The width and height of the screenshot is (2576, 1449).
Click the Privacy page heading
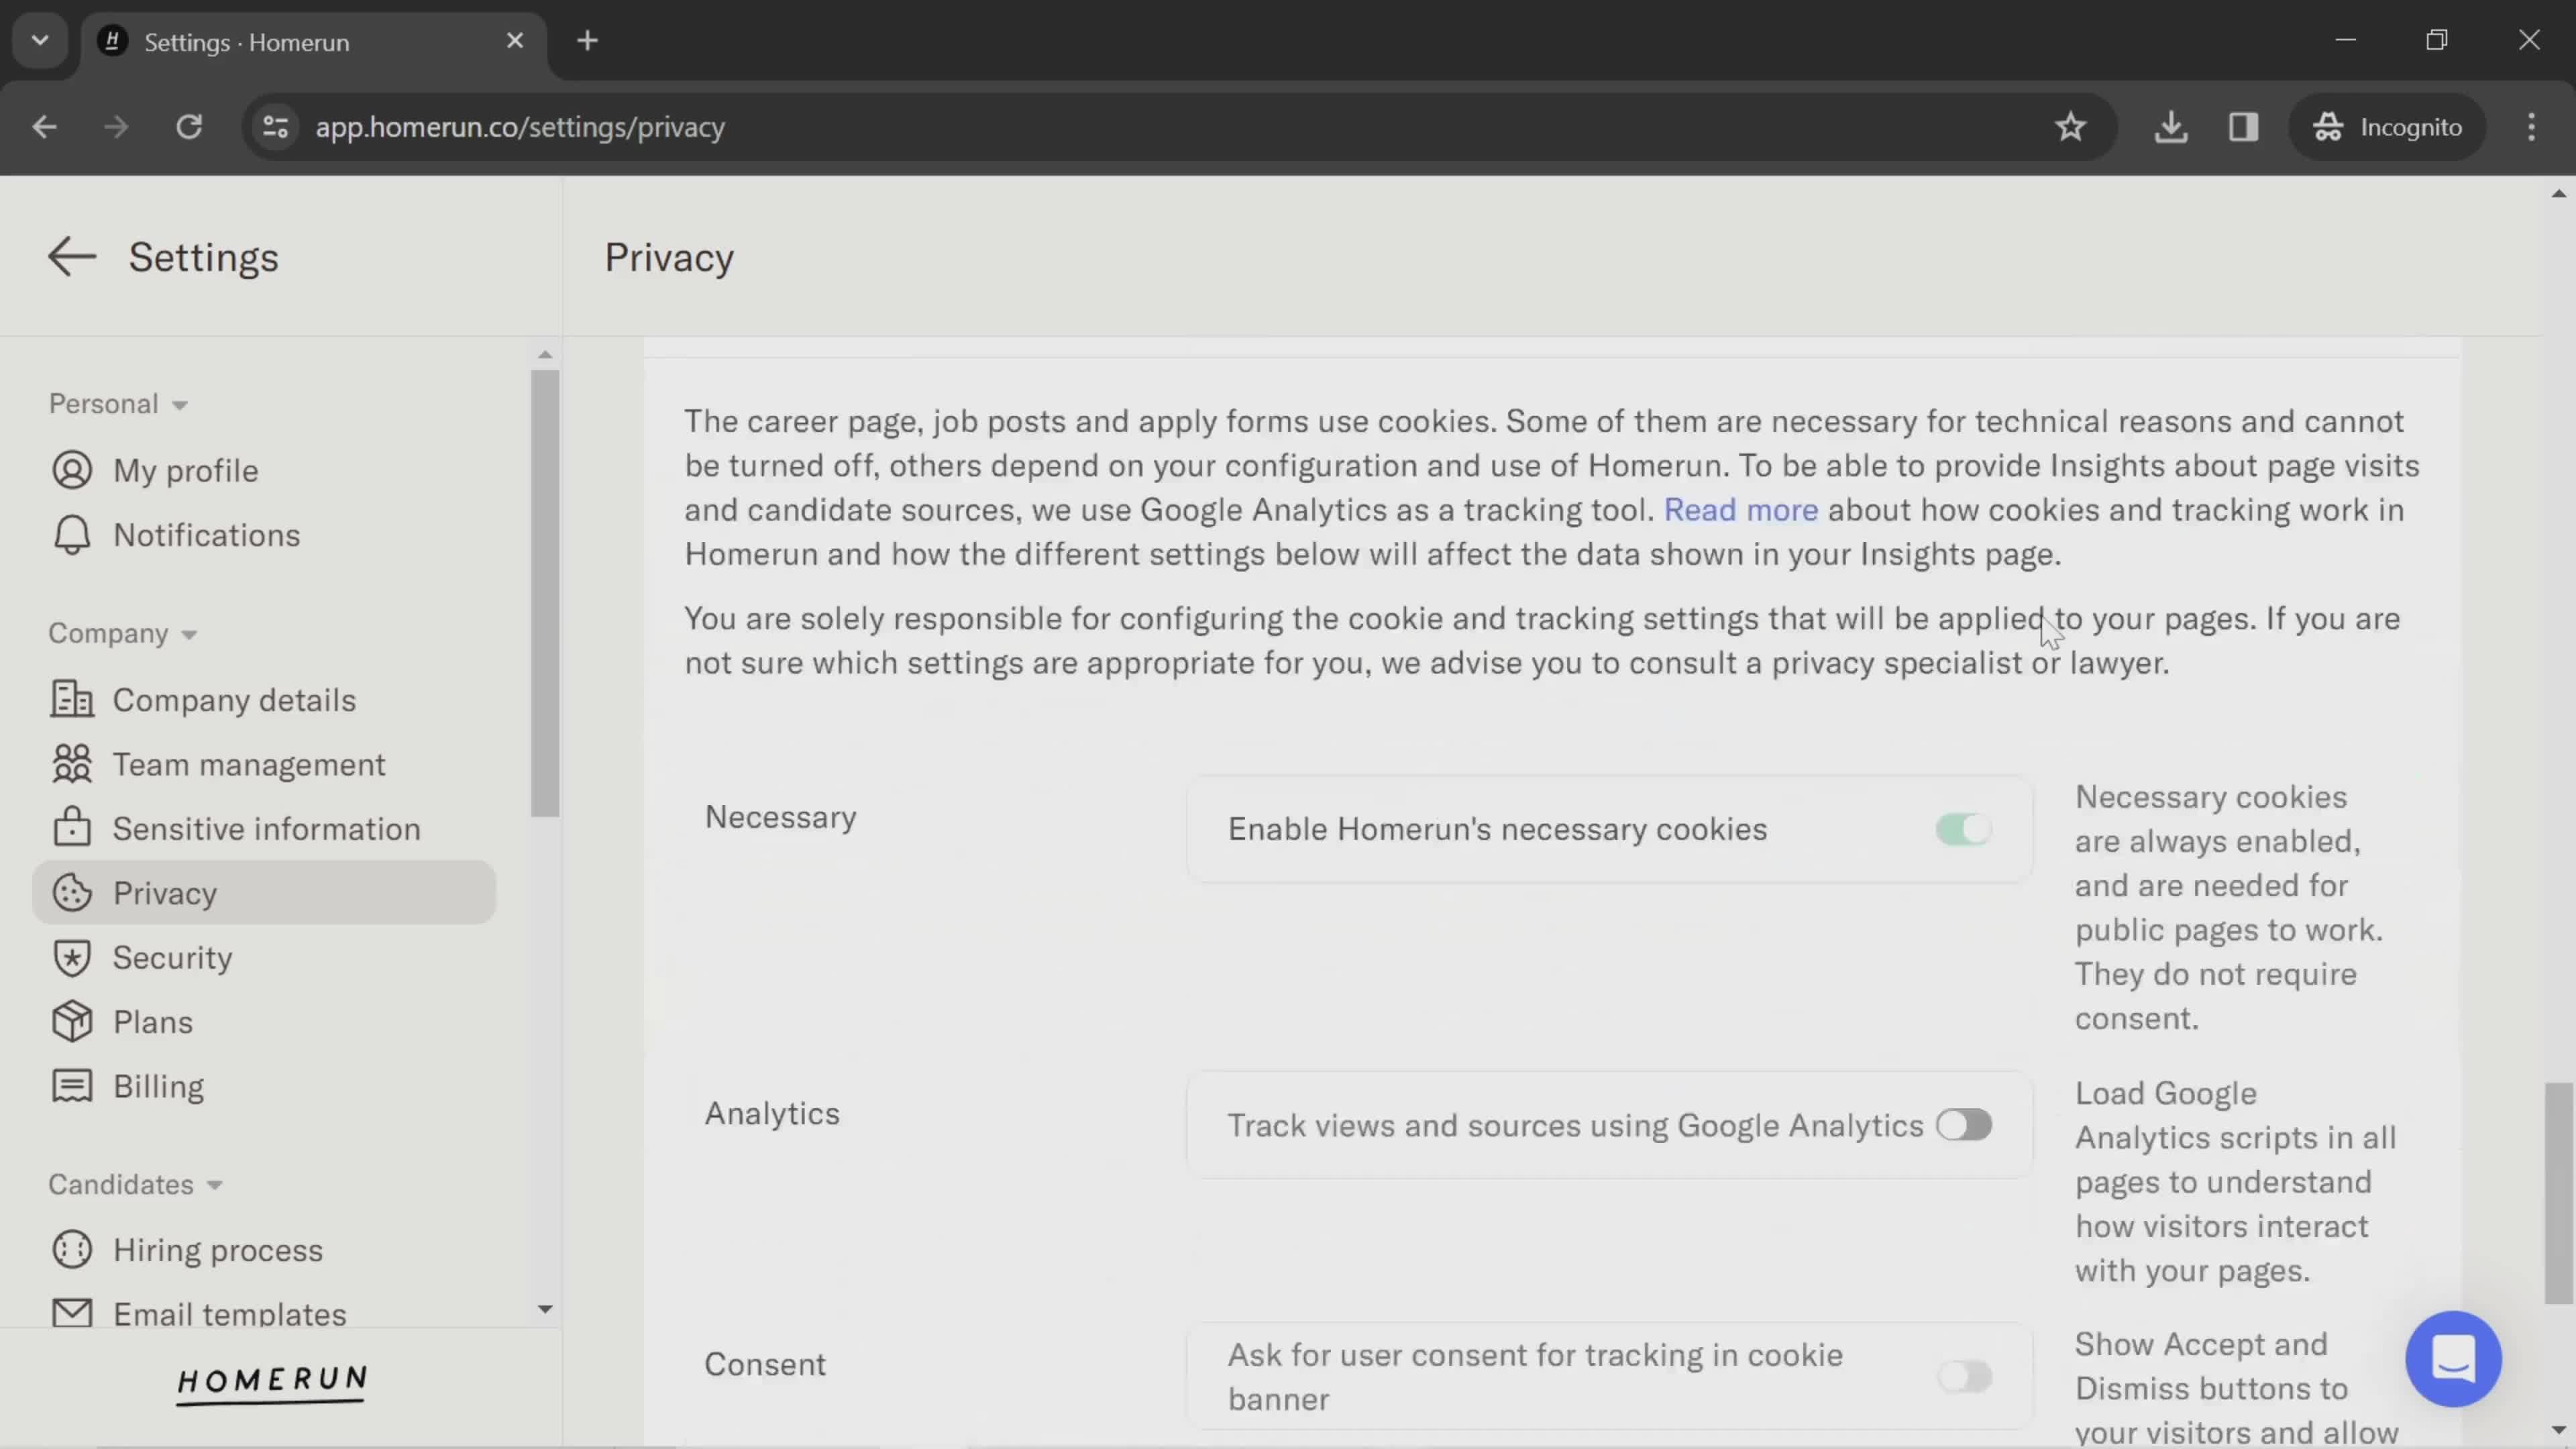pos(669,257)
